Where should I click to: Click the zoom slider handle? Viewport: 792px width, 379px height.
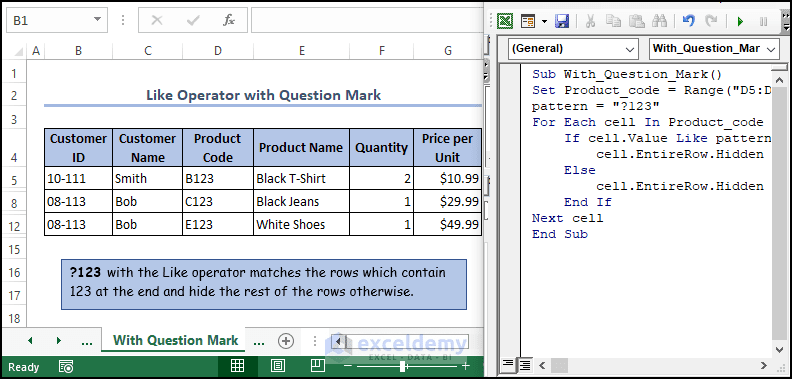[x=403, y=366]
